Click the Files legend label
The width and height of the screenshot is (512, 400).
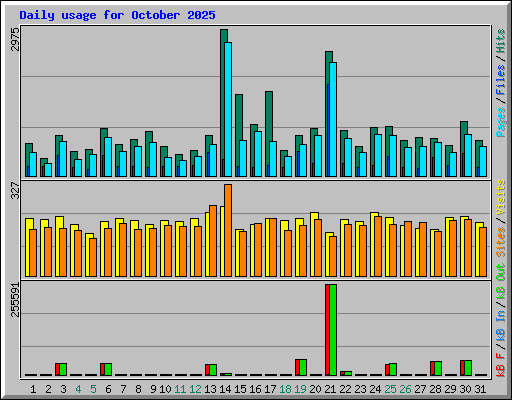[501, 80]
